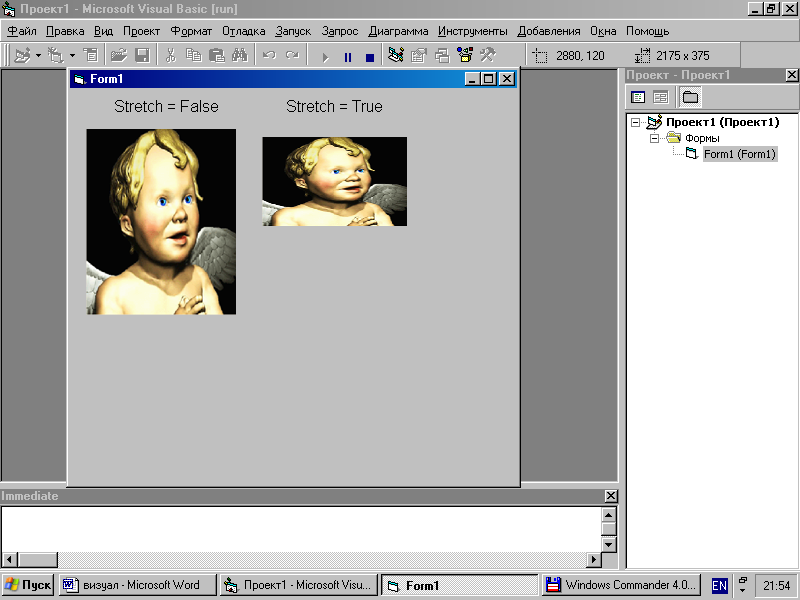Screen dimensions: 800x600
Task: Click the Stretch = False cherub image
Action: click(161, 221)
